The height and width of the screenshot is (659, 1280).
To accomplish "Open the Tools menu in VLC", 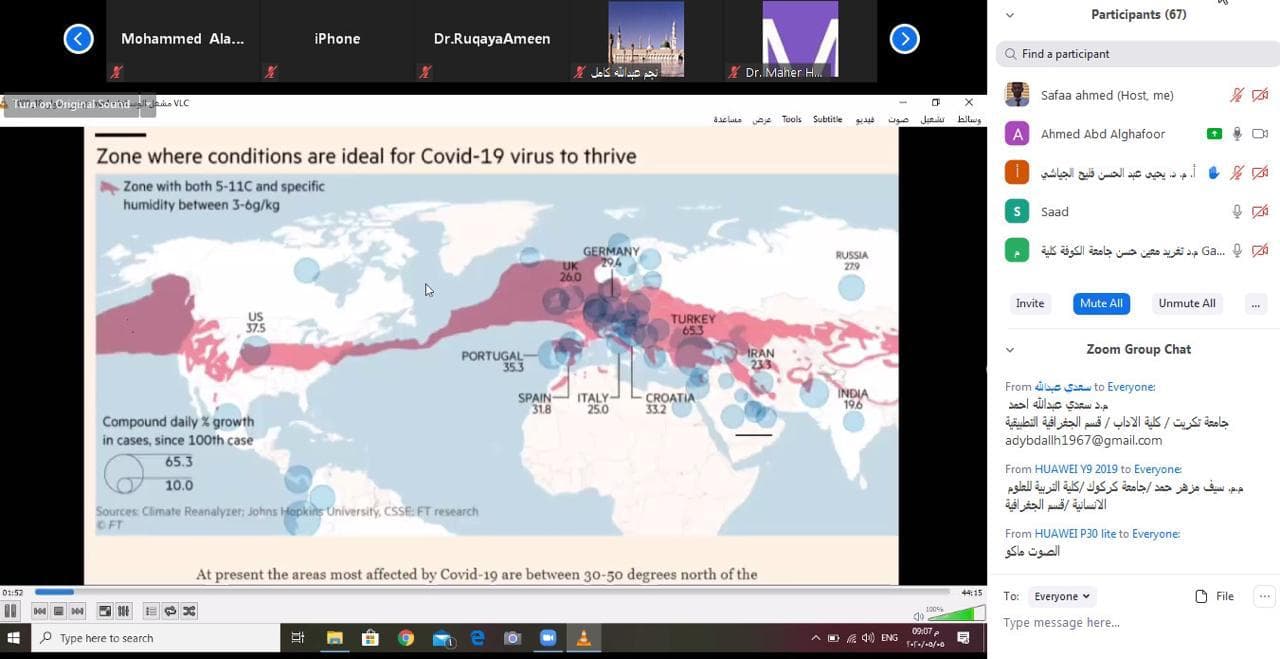I will tap(791, 119).
